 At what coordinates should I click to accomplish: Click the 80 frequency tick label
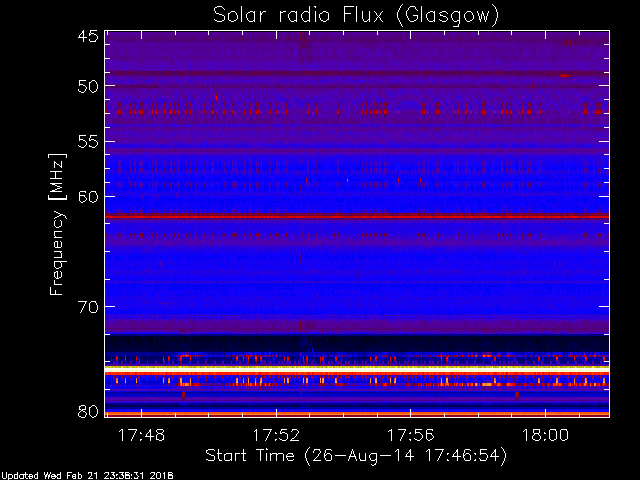pos(88,411)
